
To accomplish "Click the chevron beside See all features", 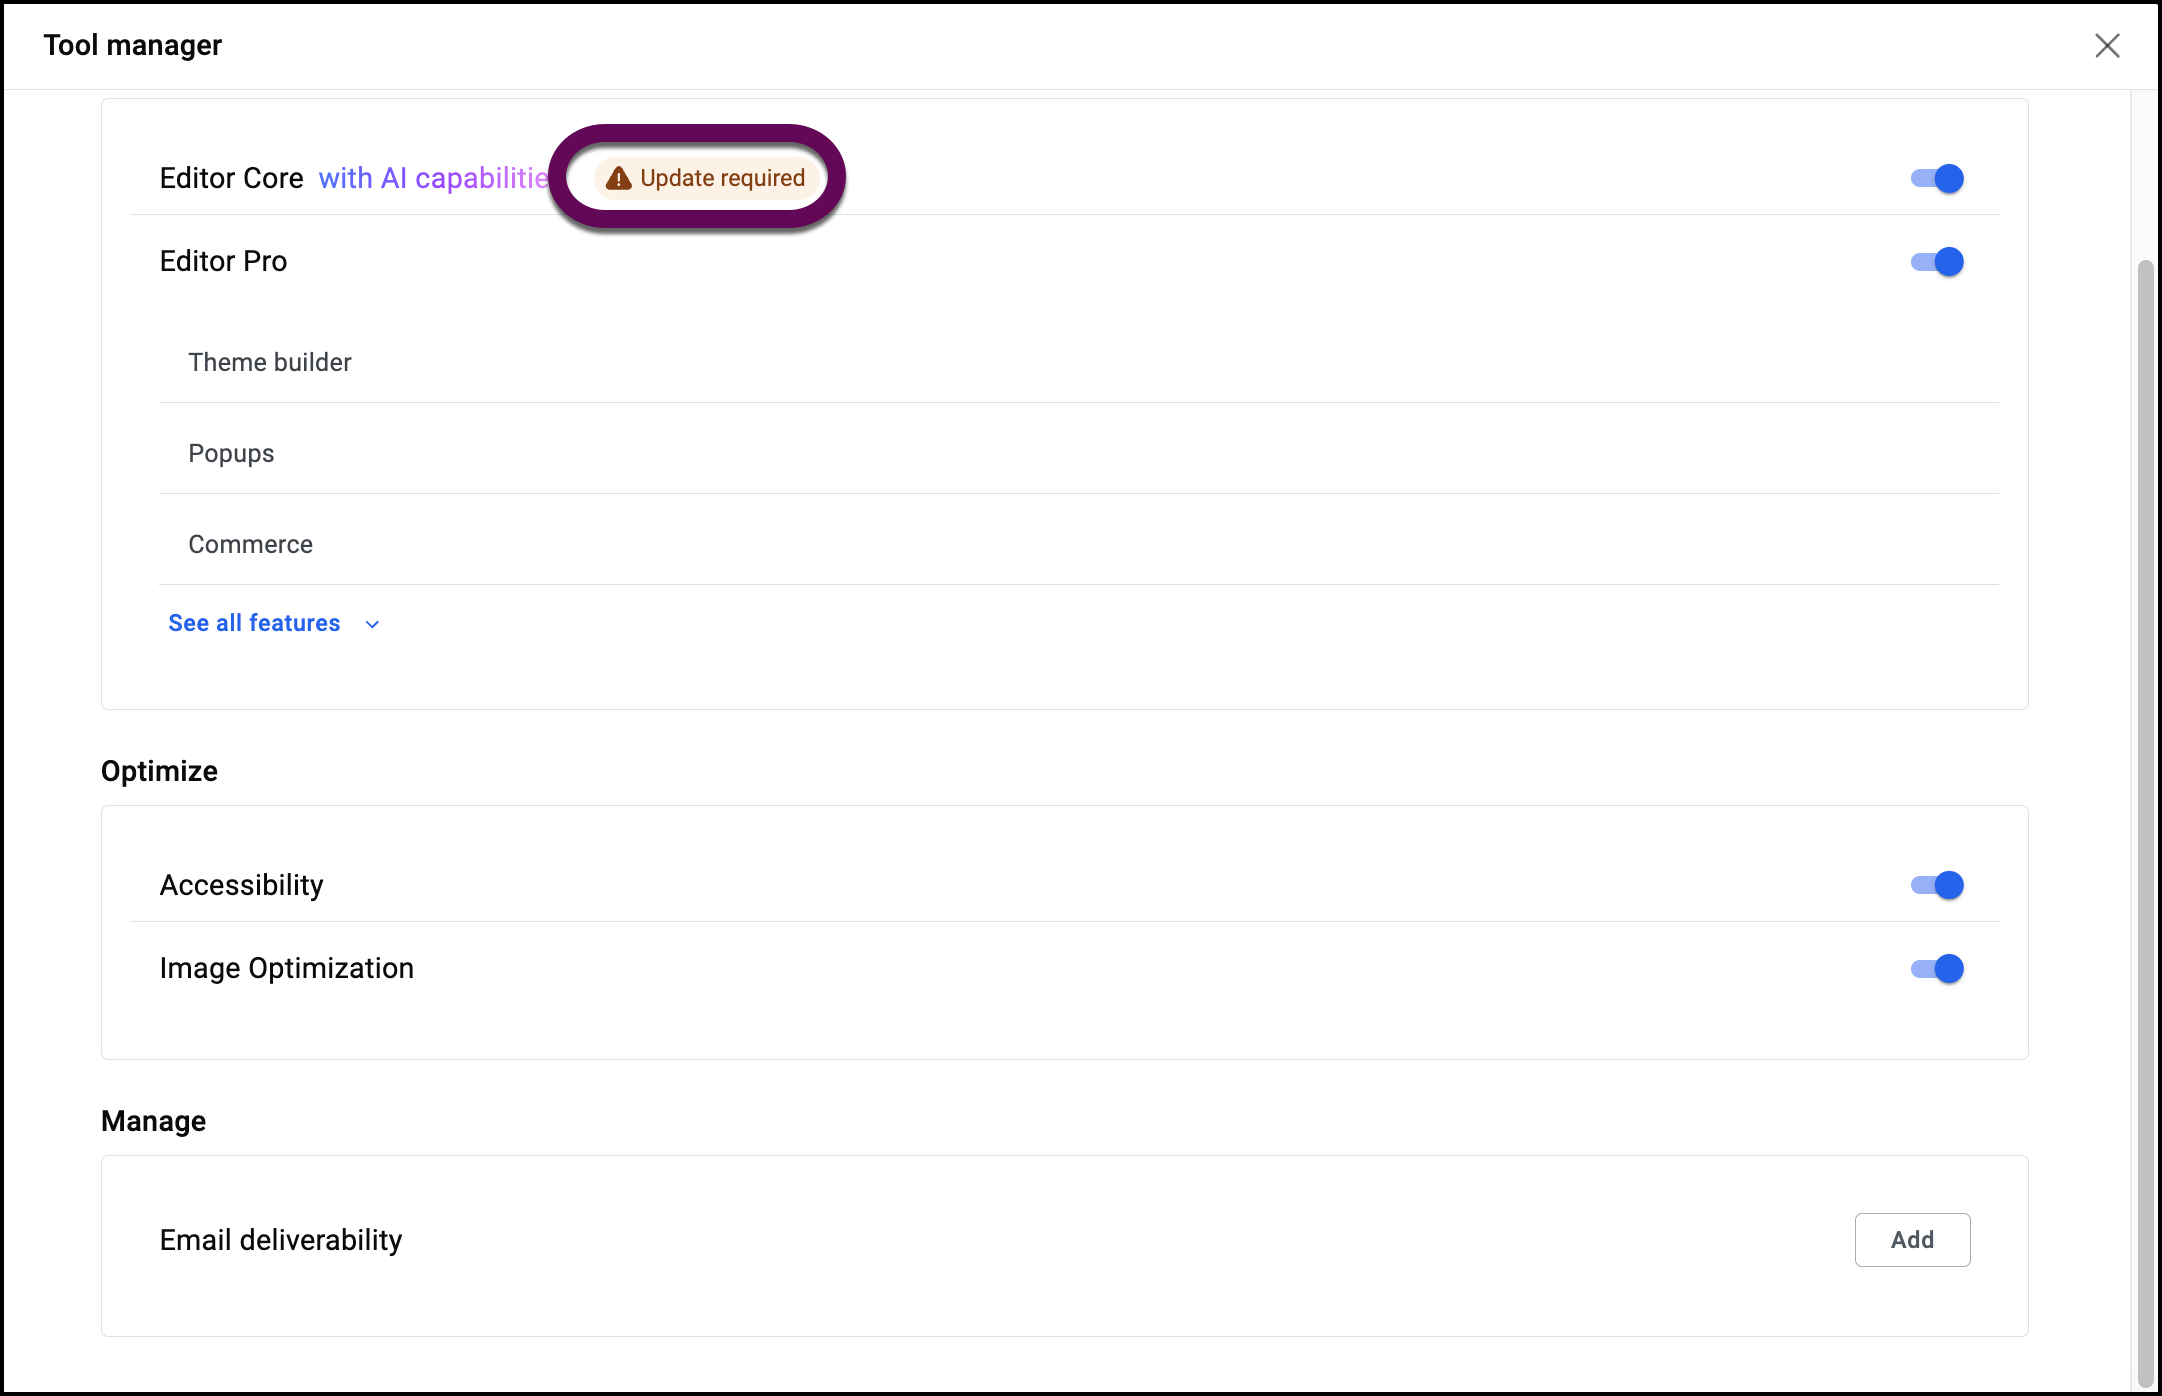I will [373, 624].
